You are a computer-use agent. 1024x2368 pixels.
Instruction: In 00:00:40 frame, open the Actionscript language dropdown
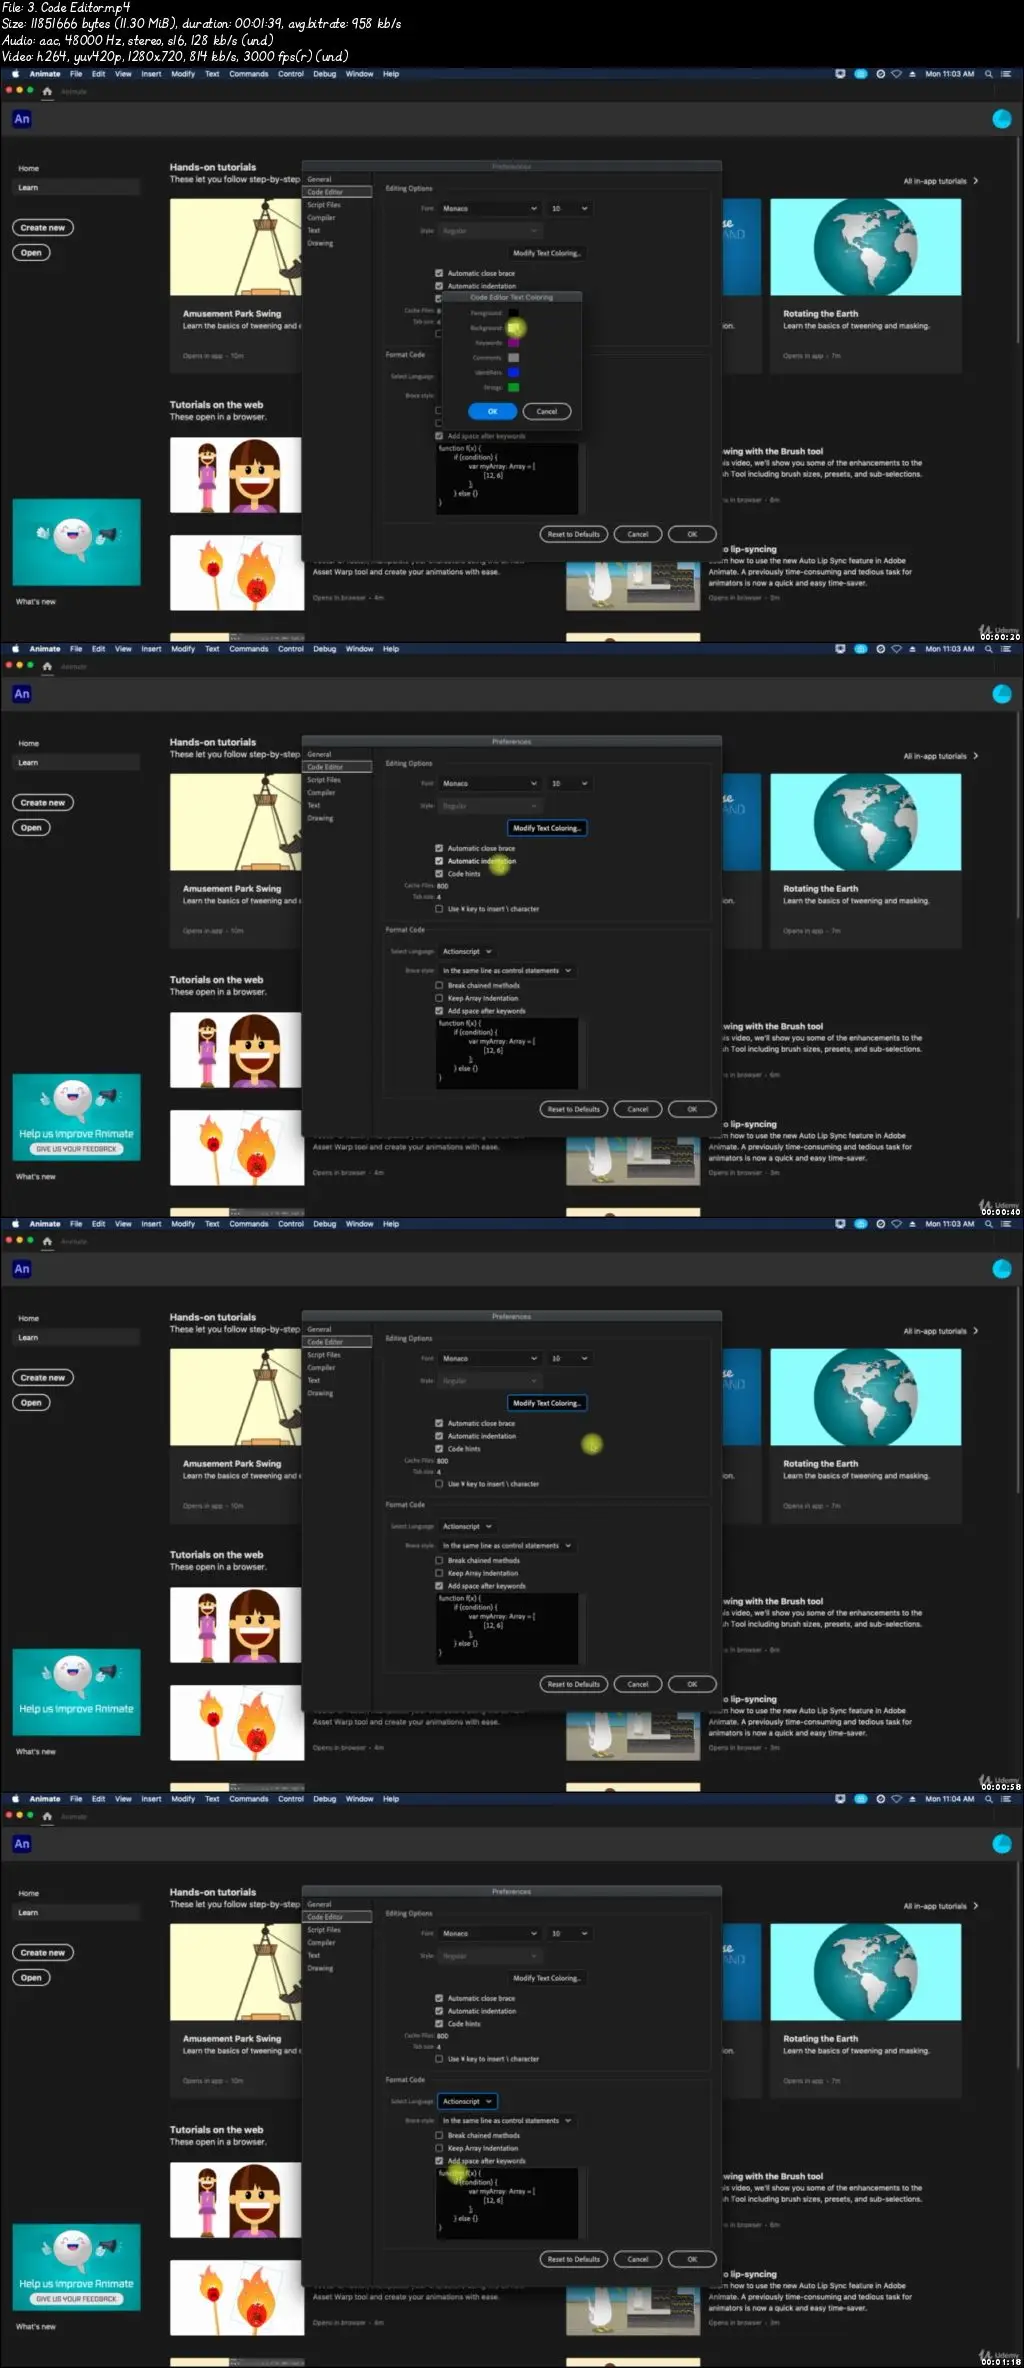pyautogui.click(x=467, y=952)
